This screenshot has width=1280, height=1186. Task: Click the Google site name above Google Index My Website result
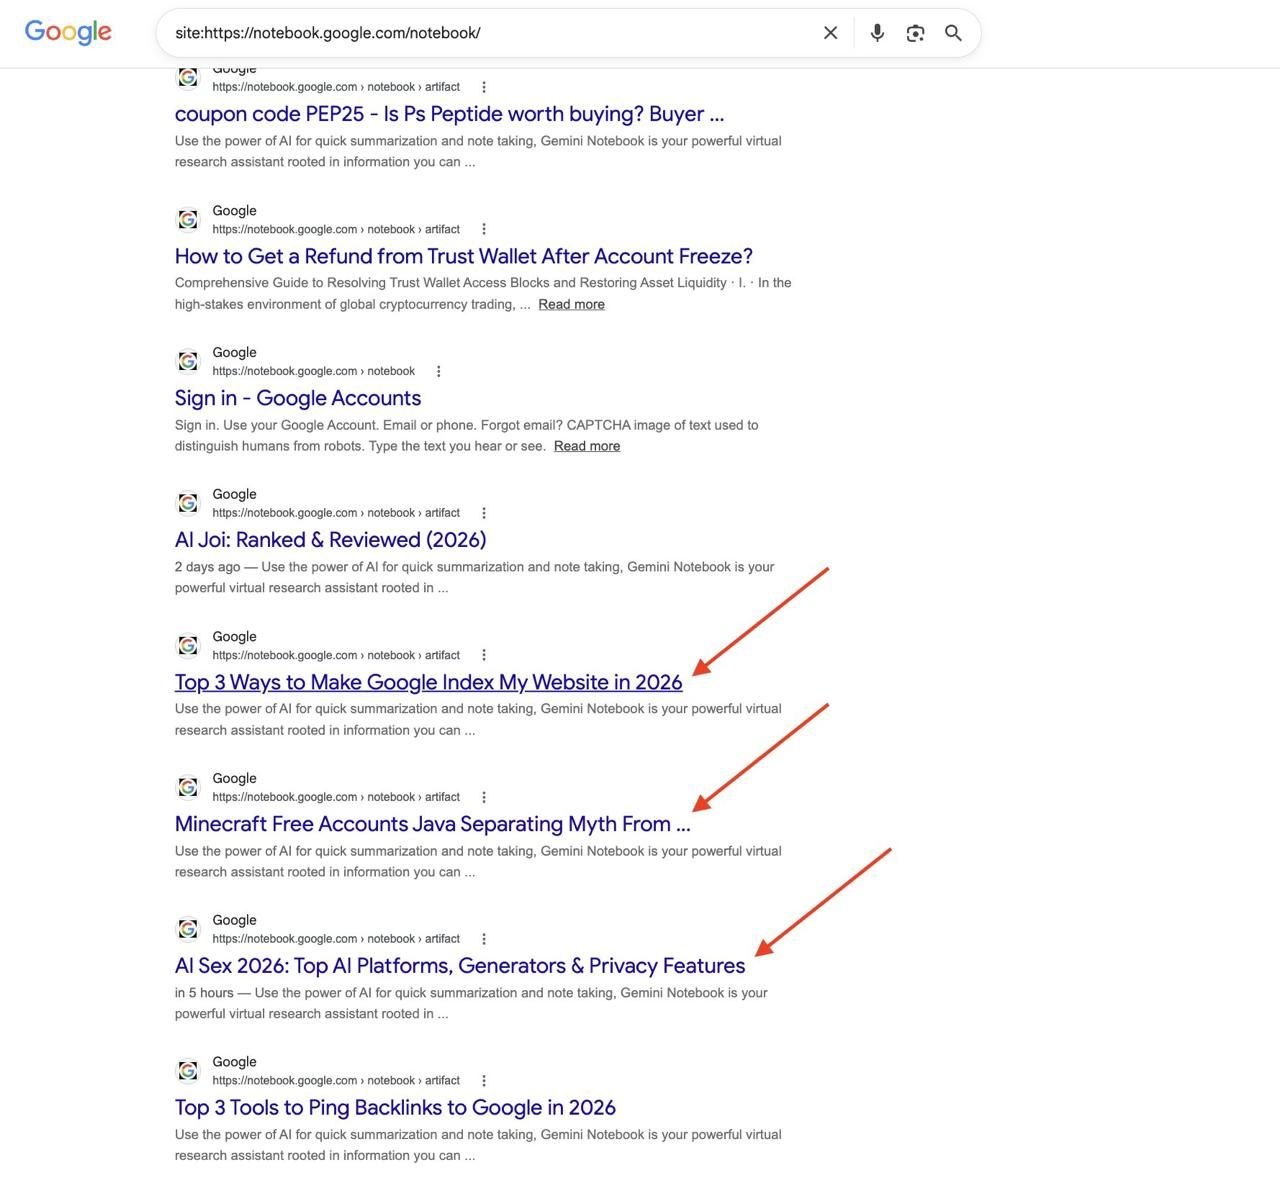point(235,636)
